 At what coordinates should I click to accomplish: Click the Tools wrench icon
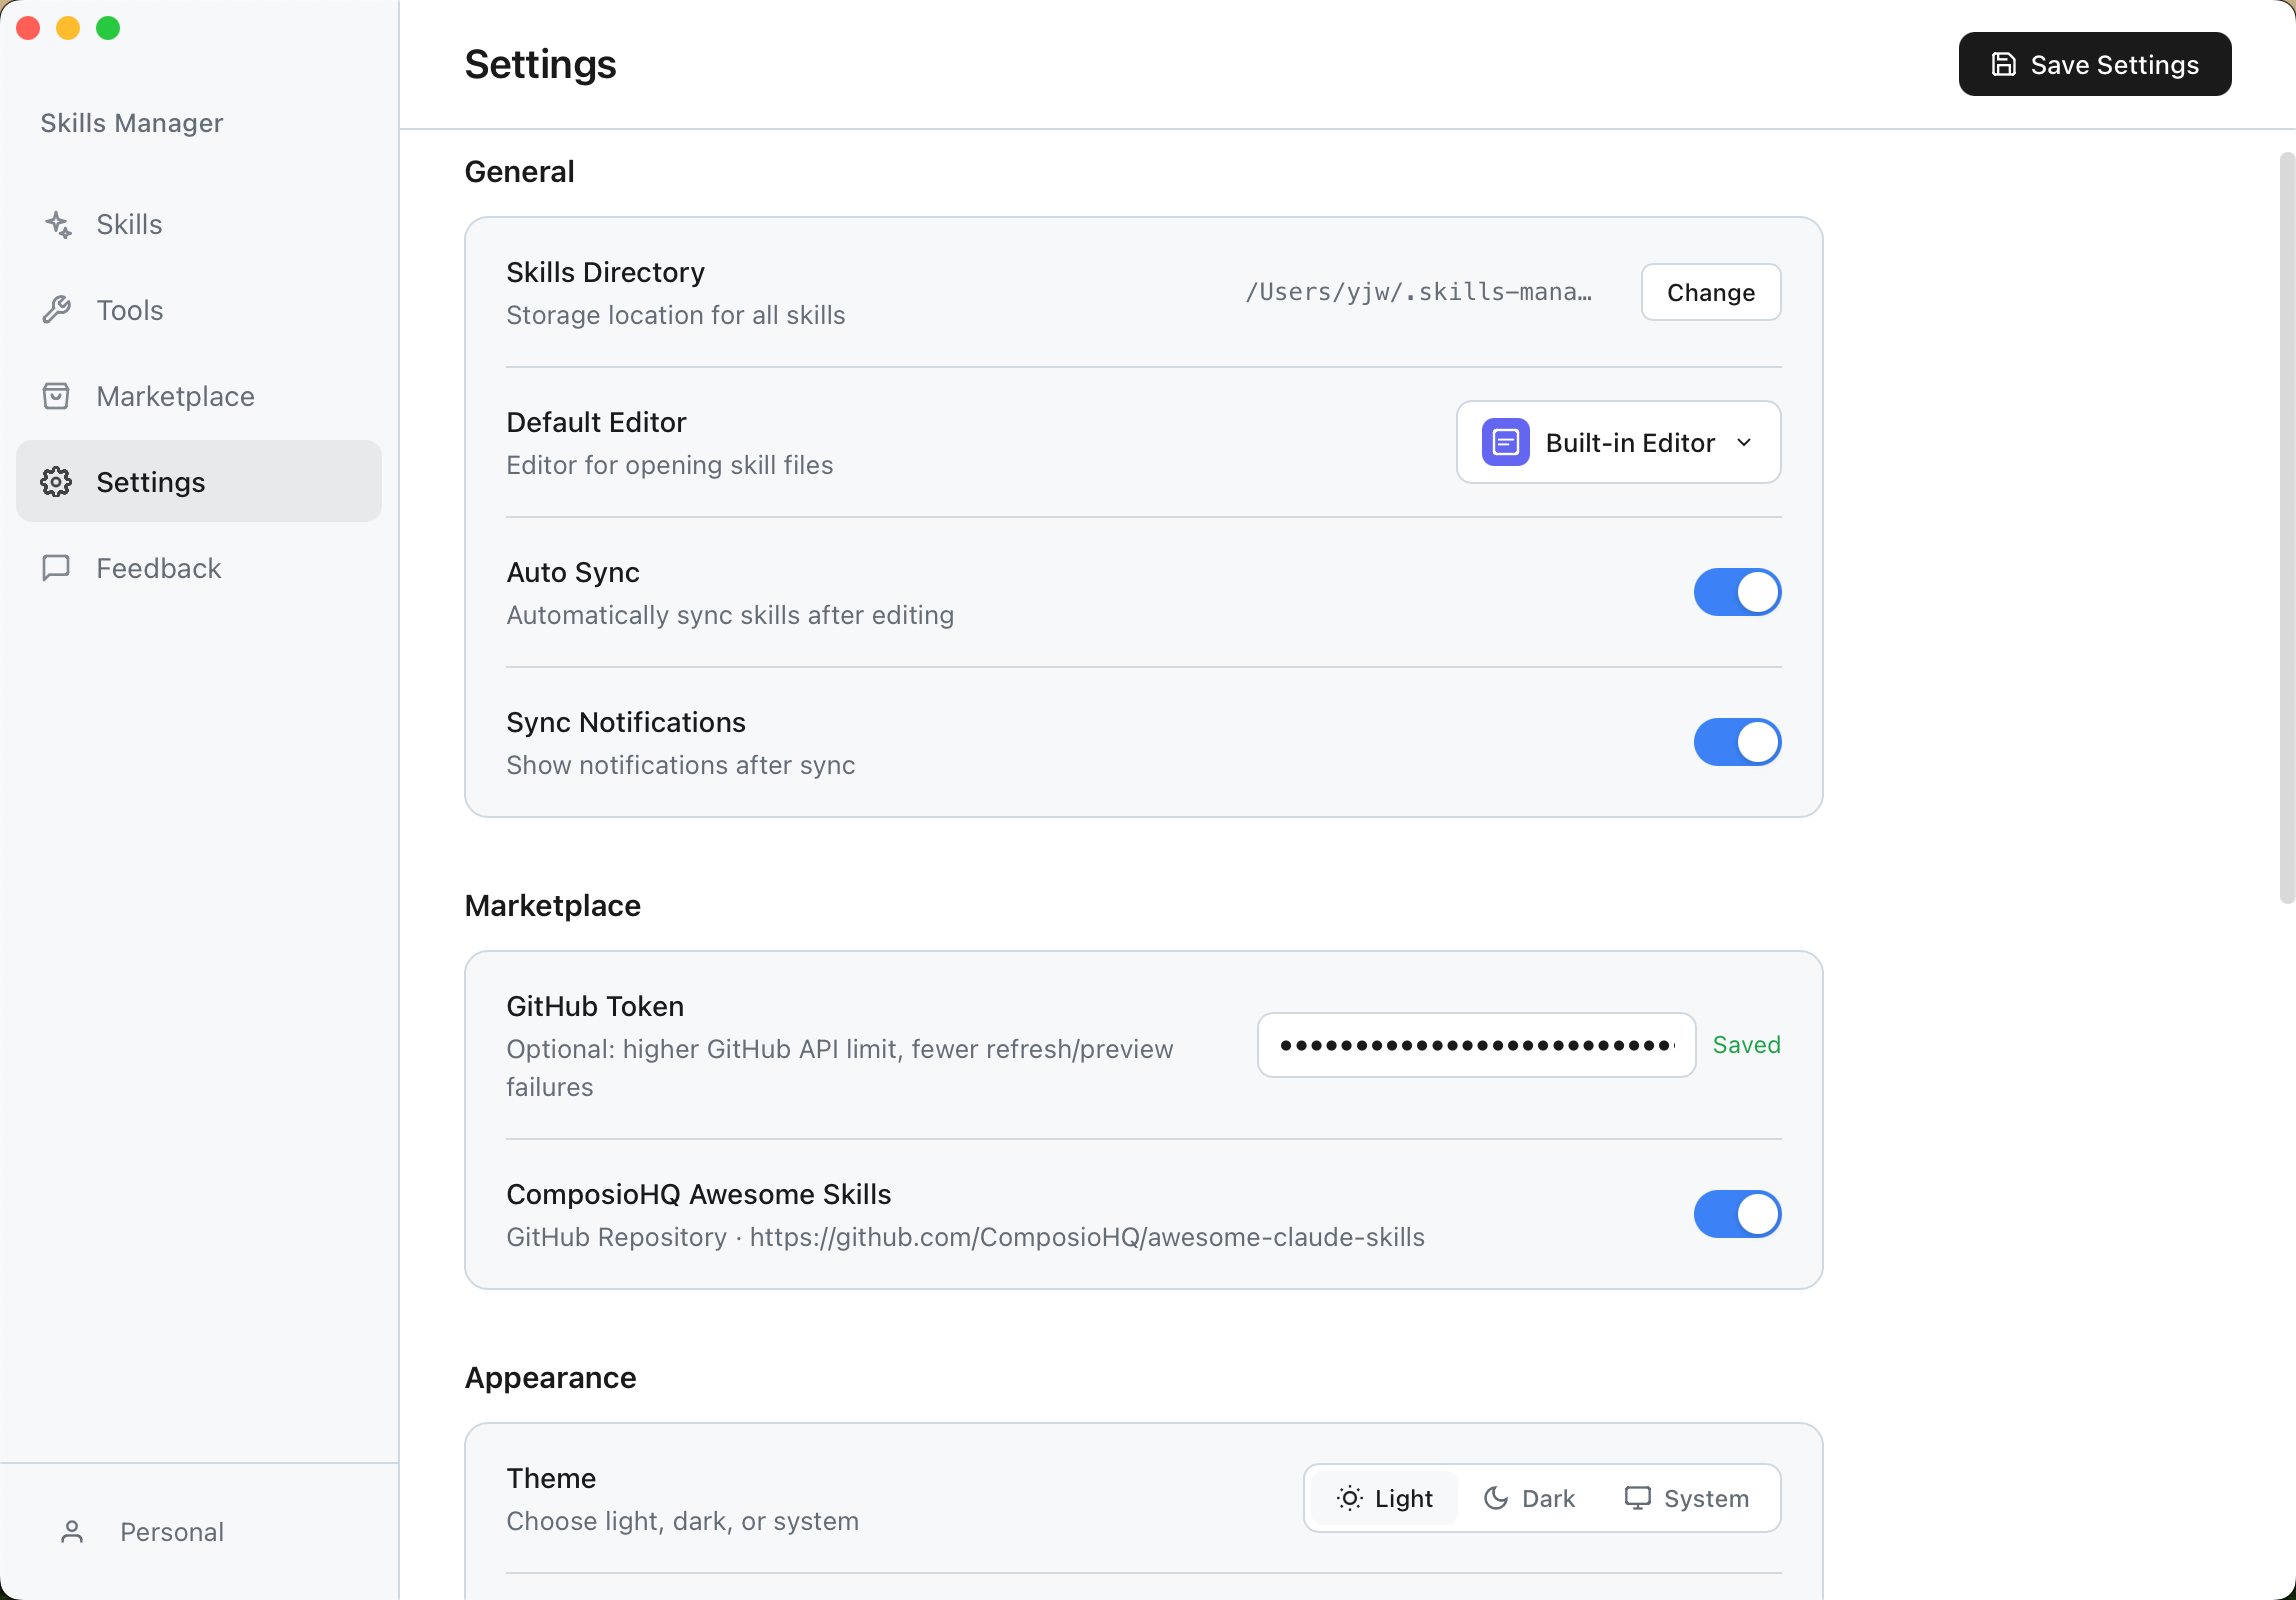point(57,310)
